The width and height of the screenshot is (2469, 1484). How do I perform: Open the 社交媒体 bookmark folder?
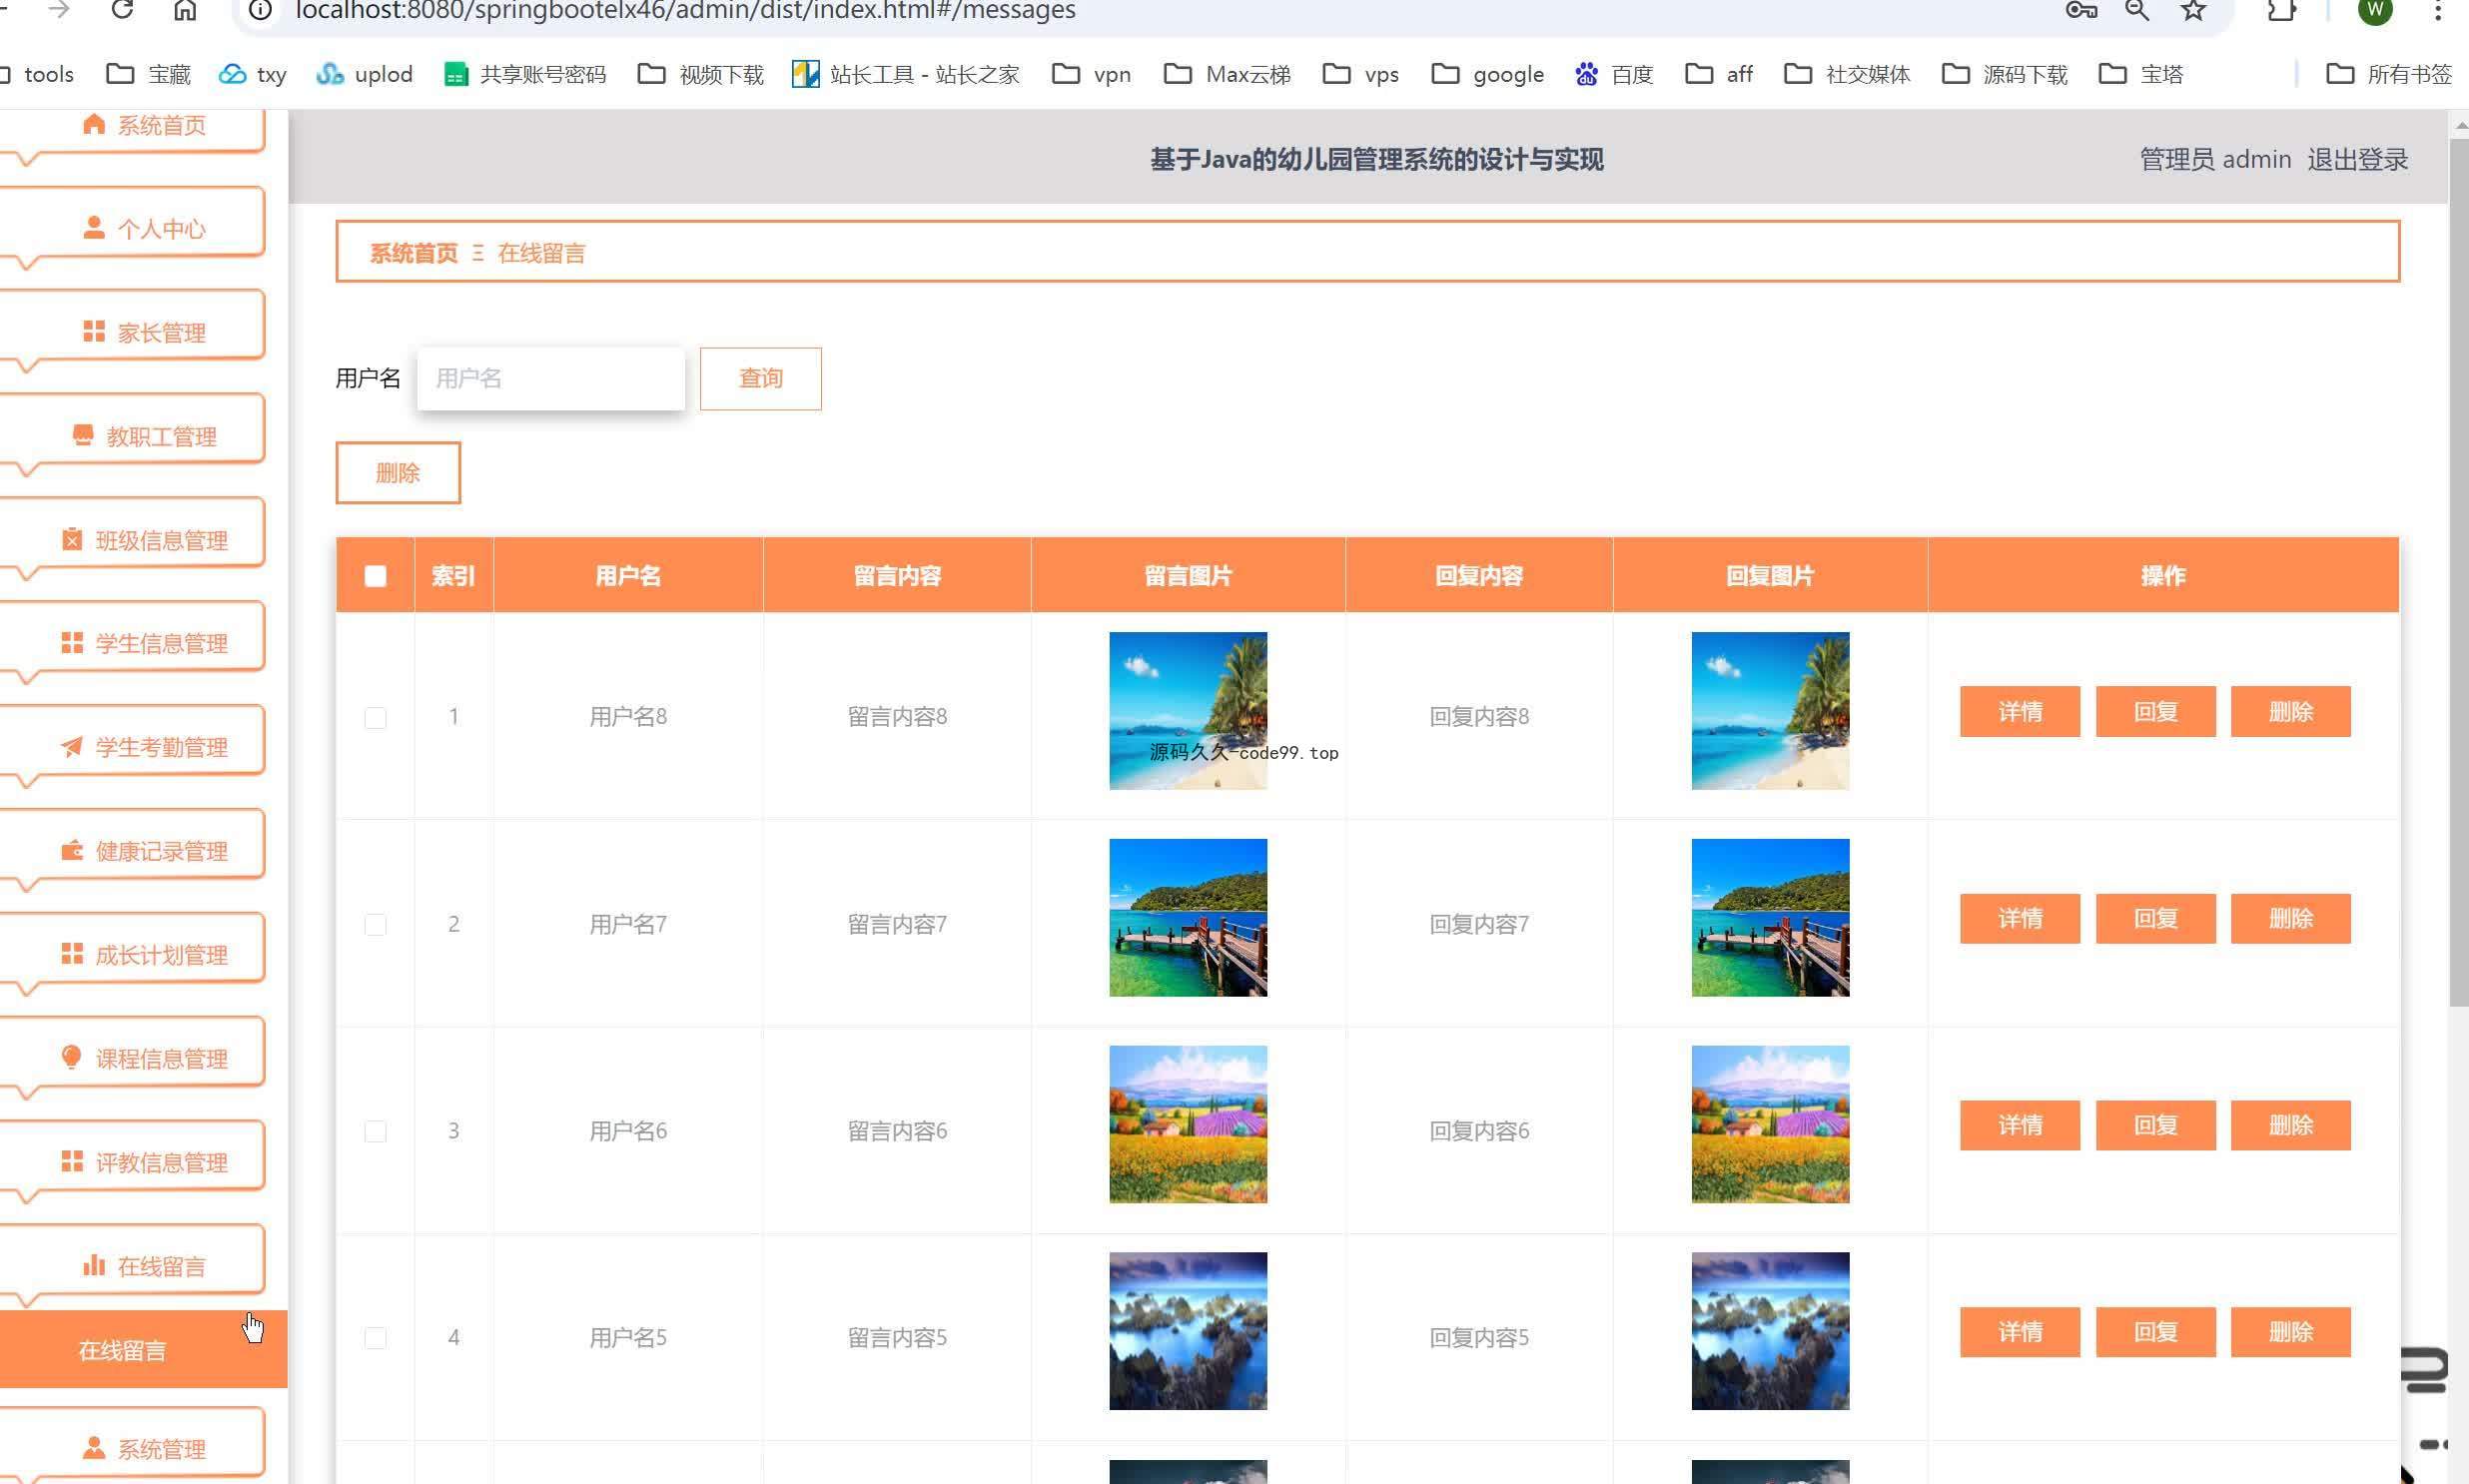click(1847, 74)
